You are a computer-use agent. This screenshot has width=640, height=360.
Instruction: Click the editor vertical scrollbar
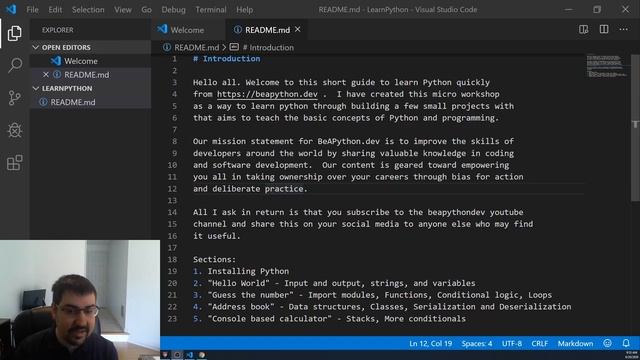pos(635,127)
